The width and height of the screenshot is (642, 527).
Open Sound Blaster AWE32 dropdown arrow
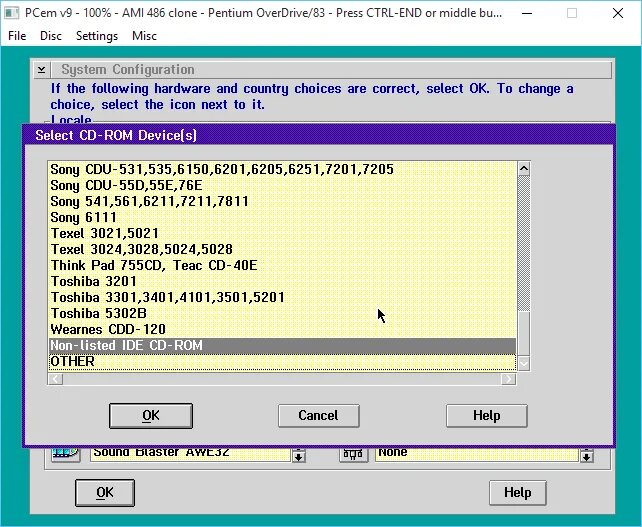click(299, 455)
